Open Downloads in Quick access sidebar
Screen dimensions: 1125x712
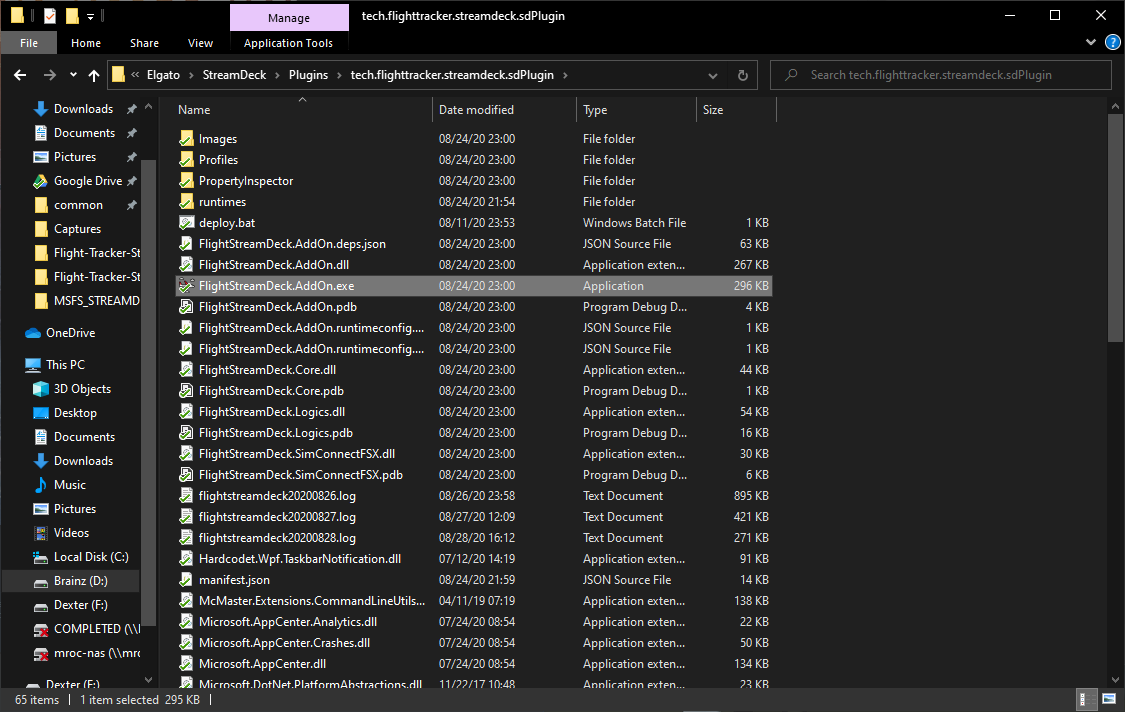[83, 108]
